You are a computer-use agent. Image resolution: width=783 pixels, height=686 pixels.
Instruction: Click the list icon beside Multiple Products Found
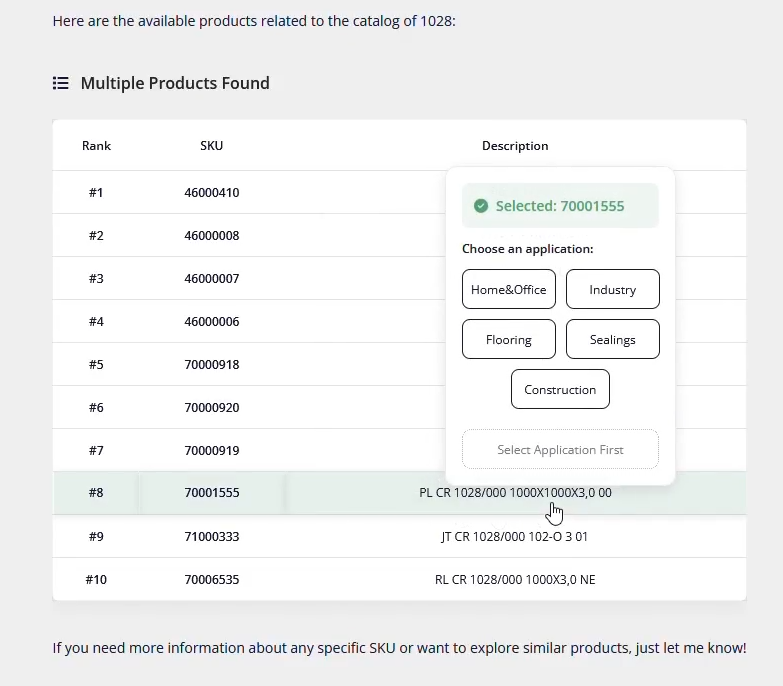[60, 83]
